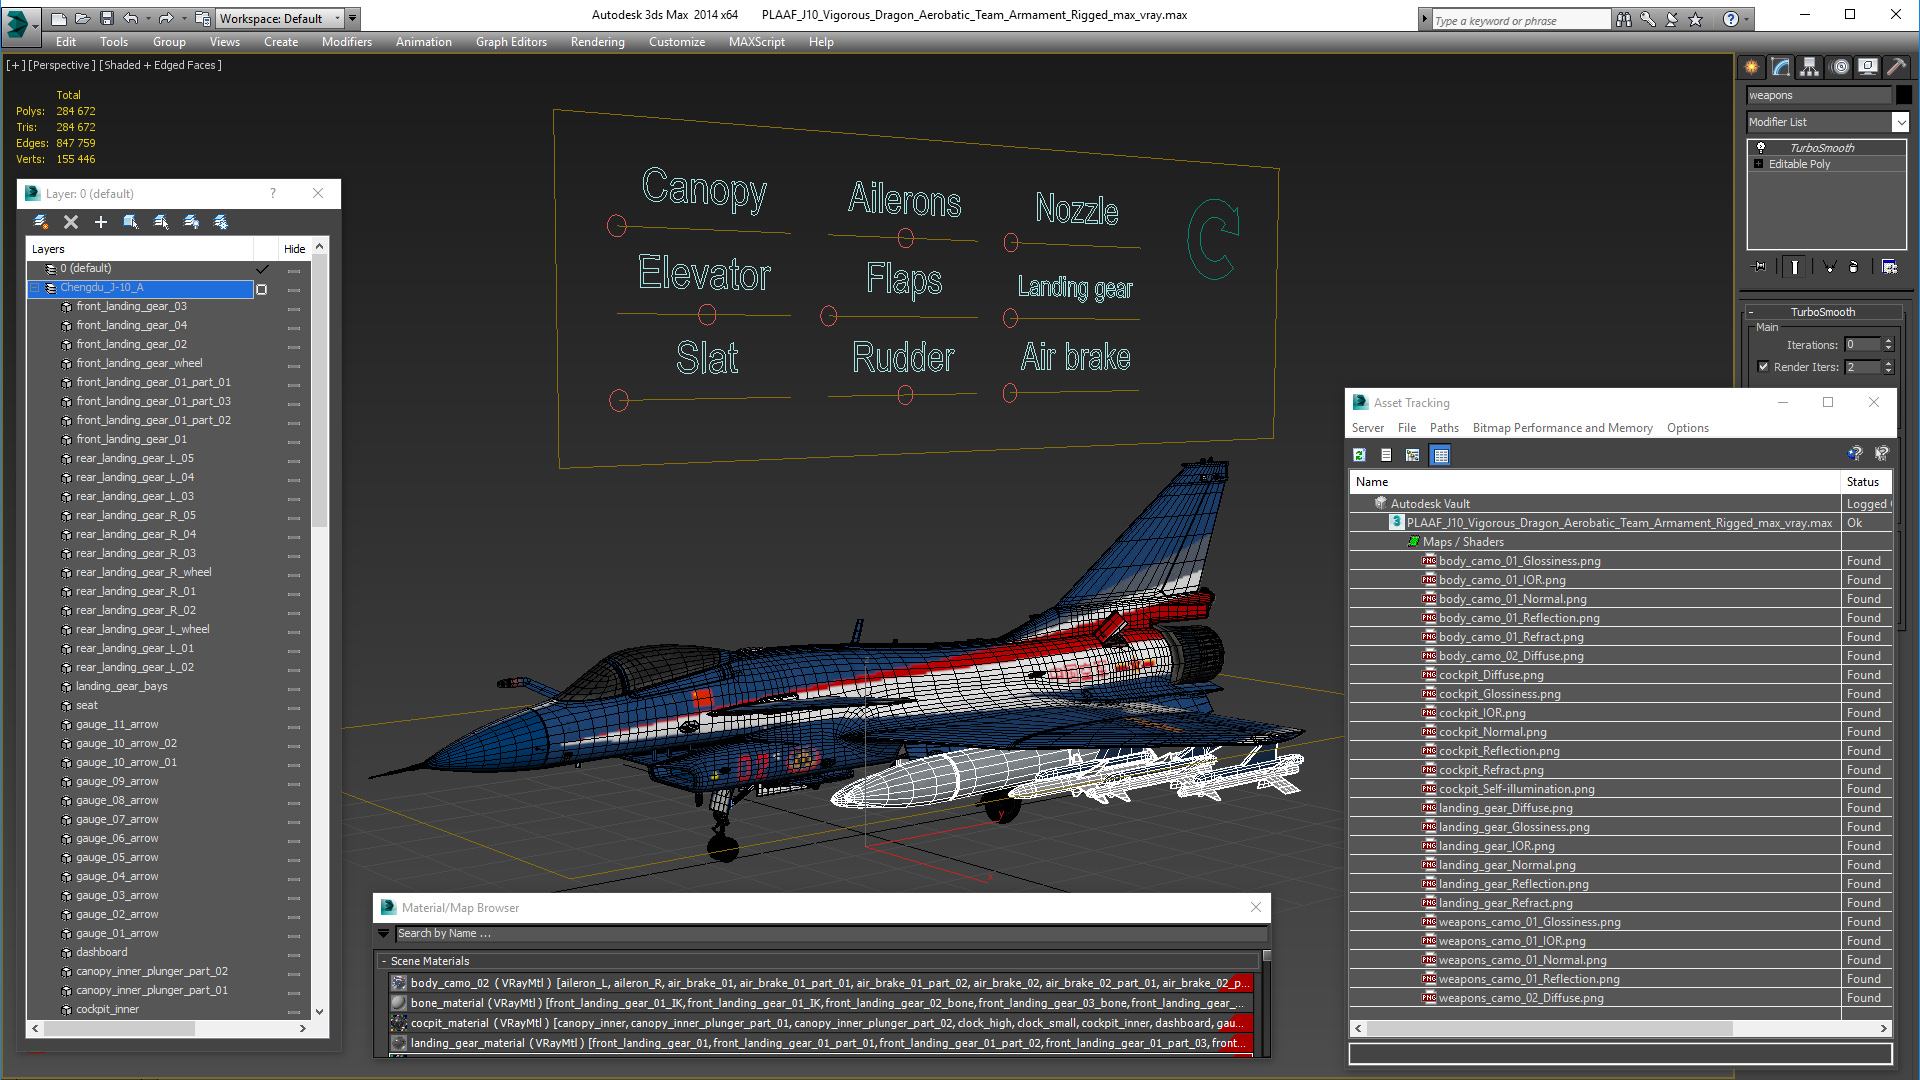
Task: Open the Modifier List dropdown
Action: pyautogui.click(x=1900, y=122)
